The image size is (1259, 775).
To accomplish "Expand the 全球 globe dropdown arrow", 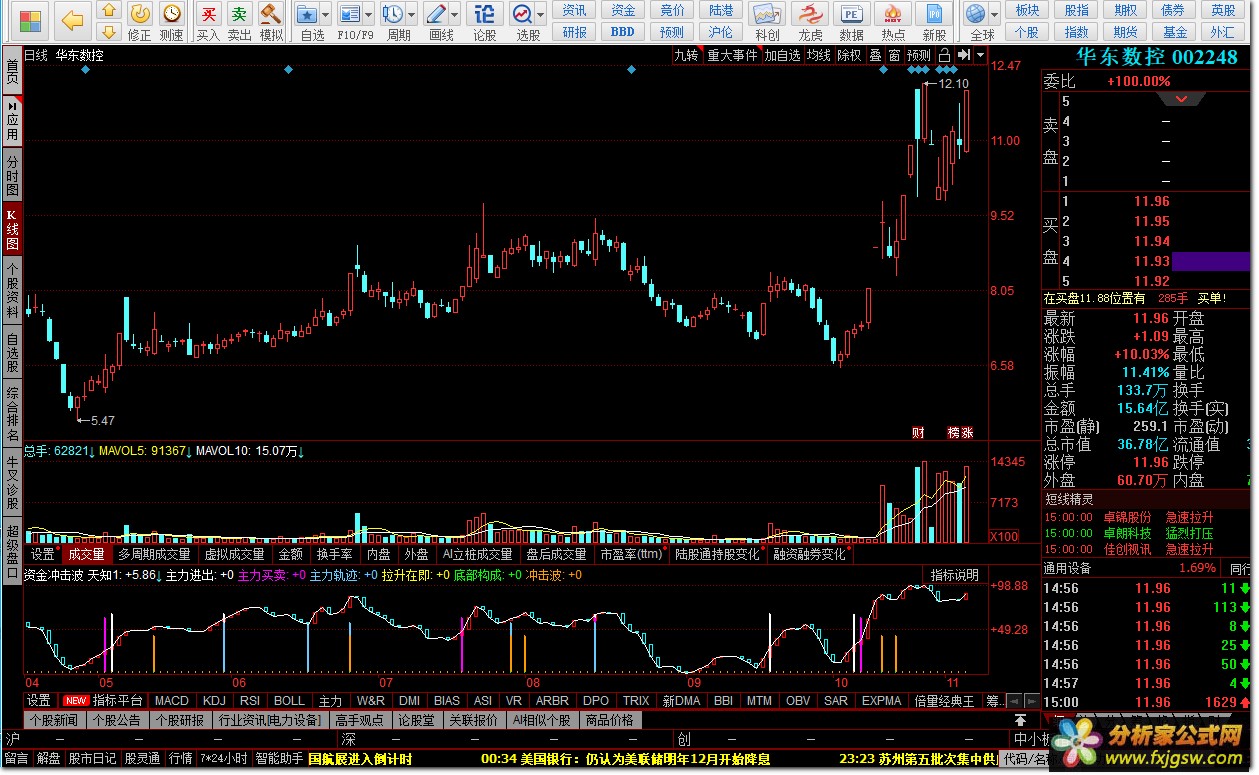I will pos(995,14).
